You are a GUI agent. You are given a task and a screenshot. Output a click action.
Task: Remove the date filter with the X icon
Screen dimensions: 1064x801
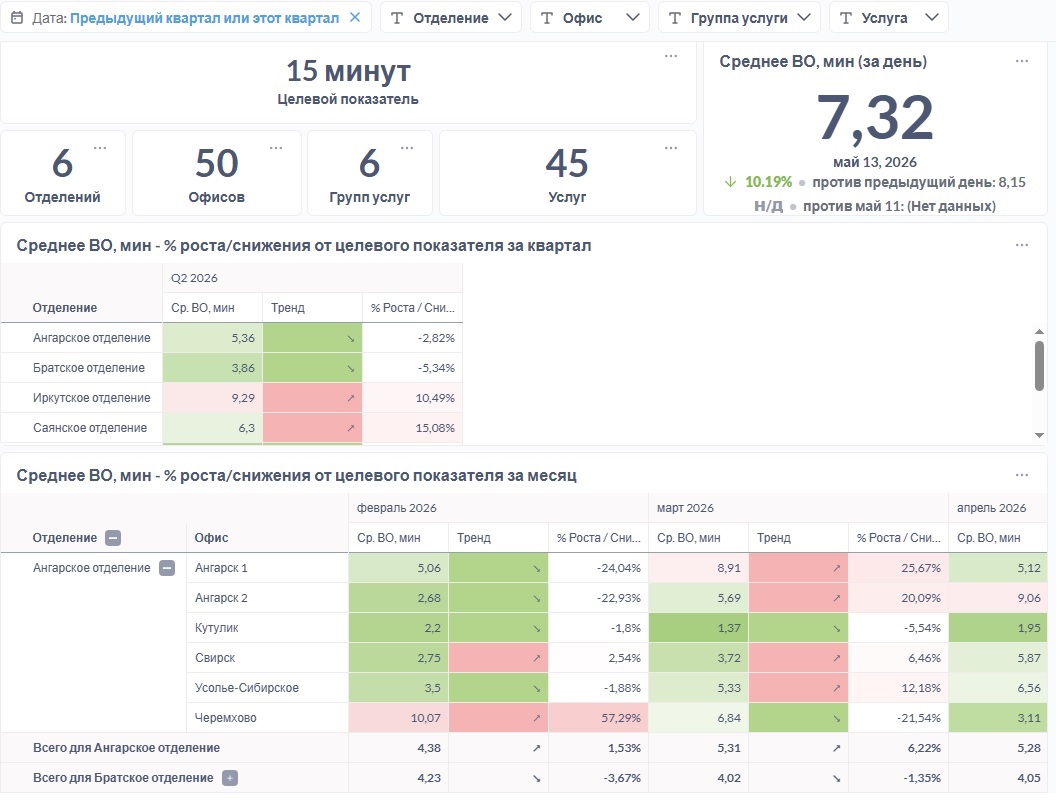point(355,18)
